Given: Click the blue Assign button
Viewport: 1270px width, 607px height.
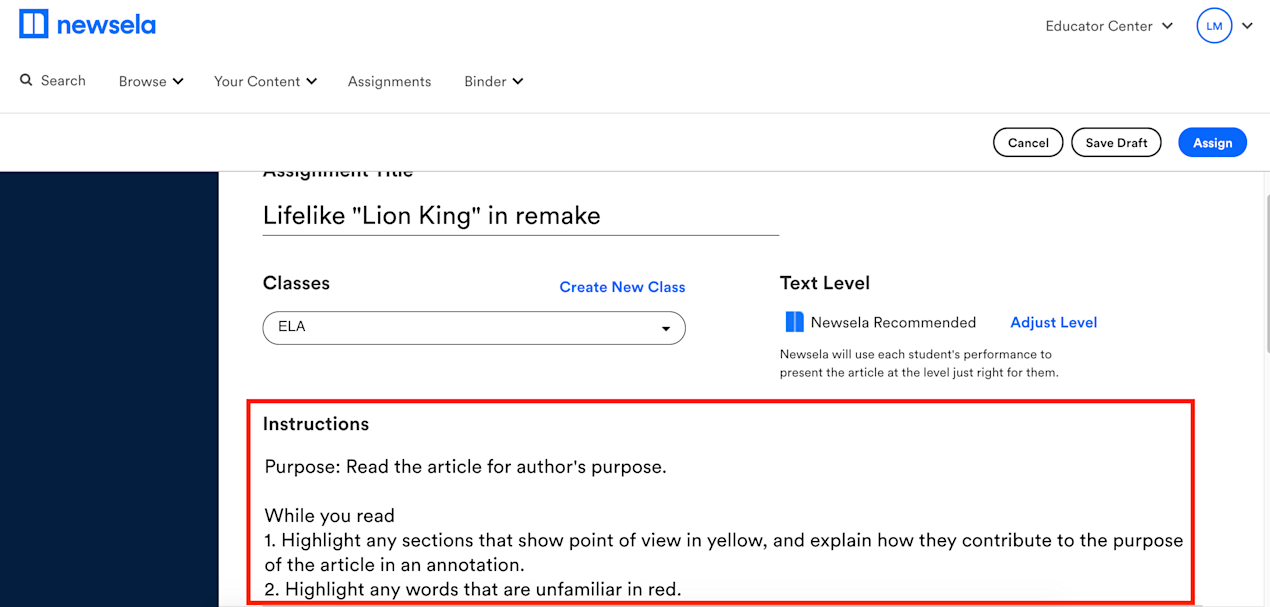Looking at the screenshot, I should [x=1212, y=143].
